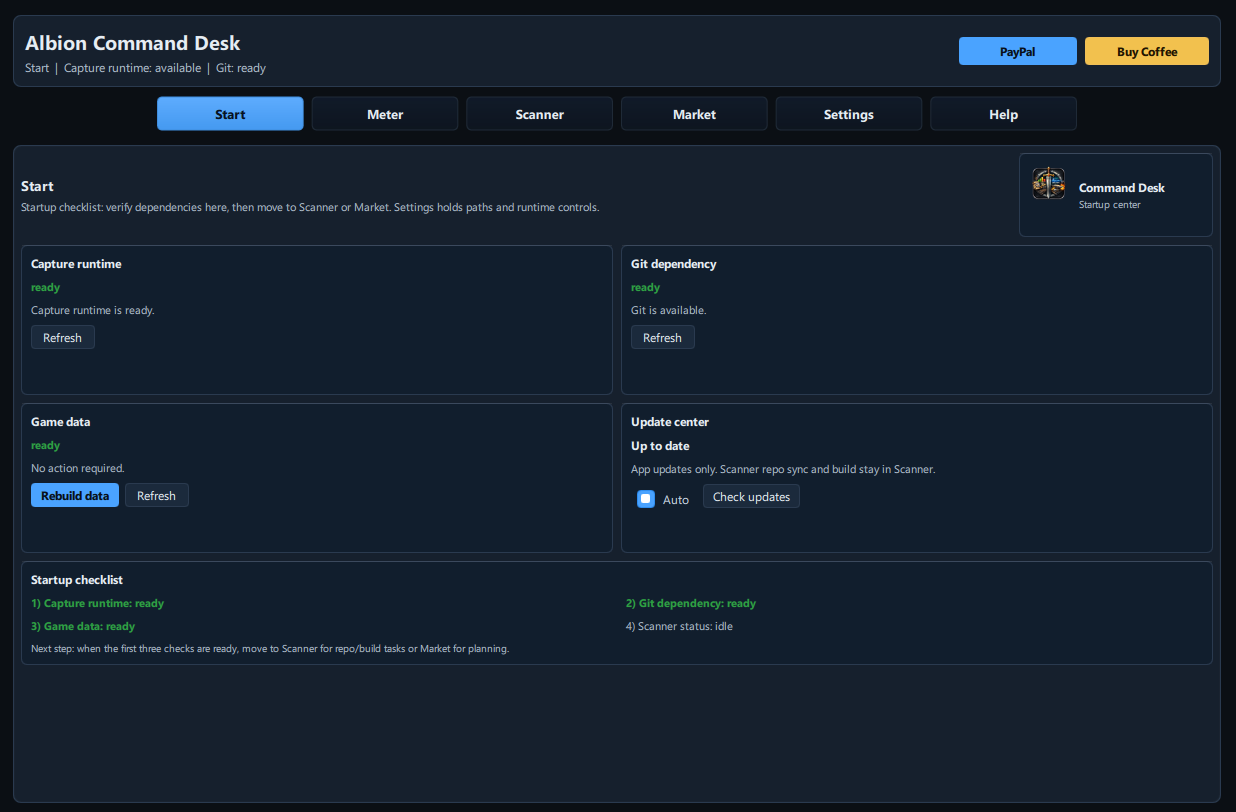Disable the Auto update checkbox
1236x812 pixels.
[x=645, y=498]
